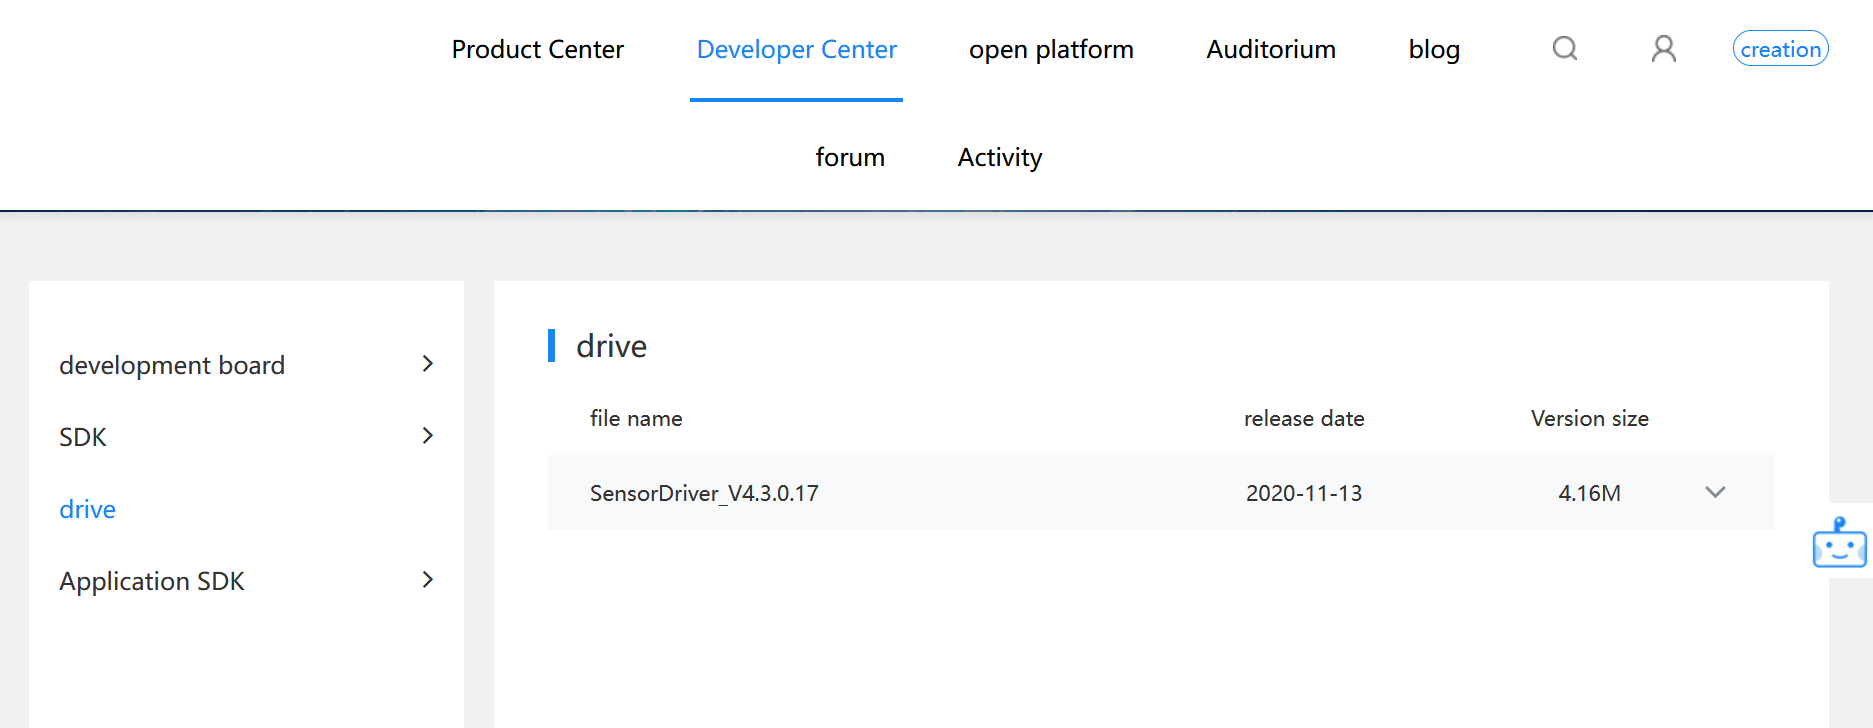Click the SensorDriver_V4.3.0.17 file name
This screenshot has width=1873, height=728.
(x=704, y=493)
